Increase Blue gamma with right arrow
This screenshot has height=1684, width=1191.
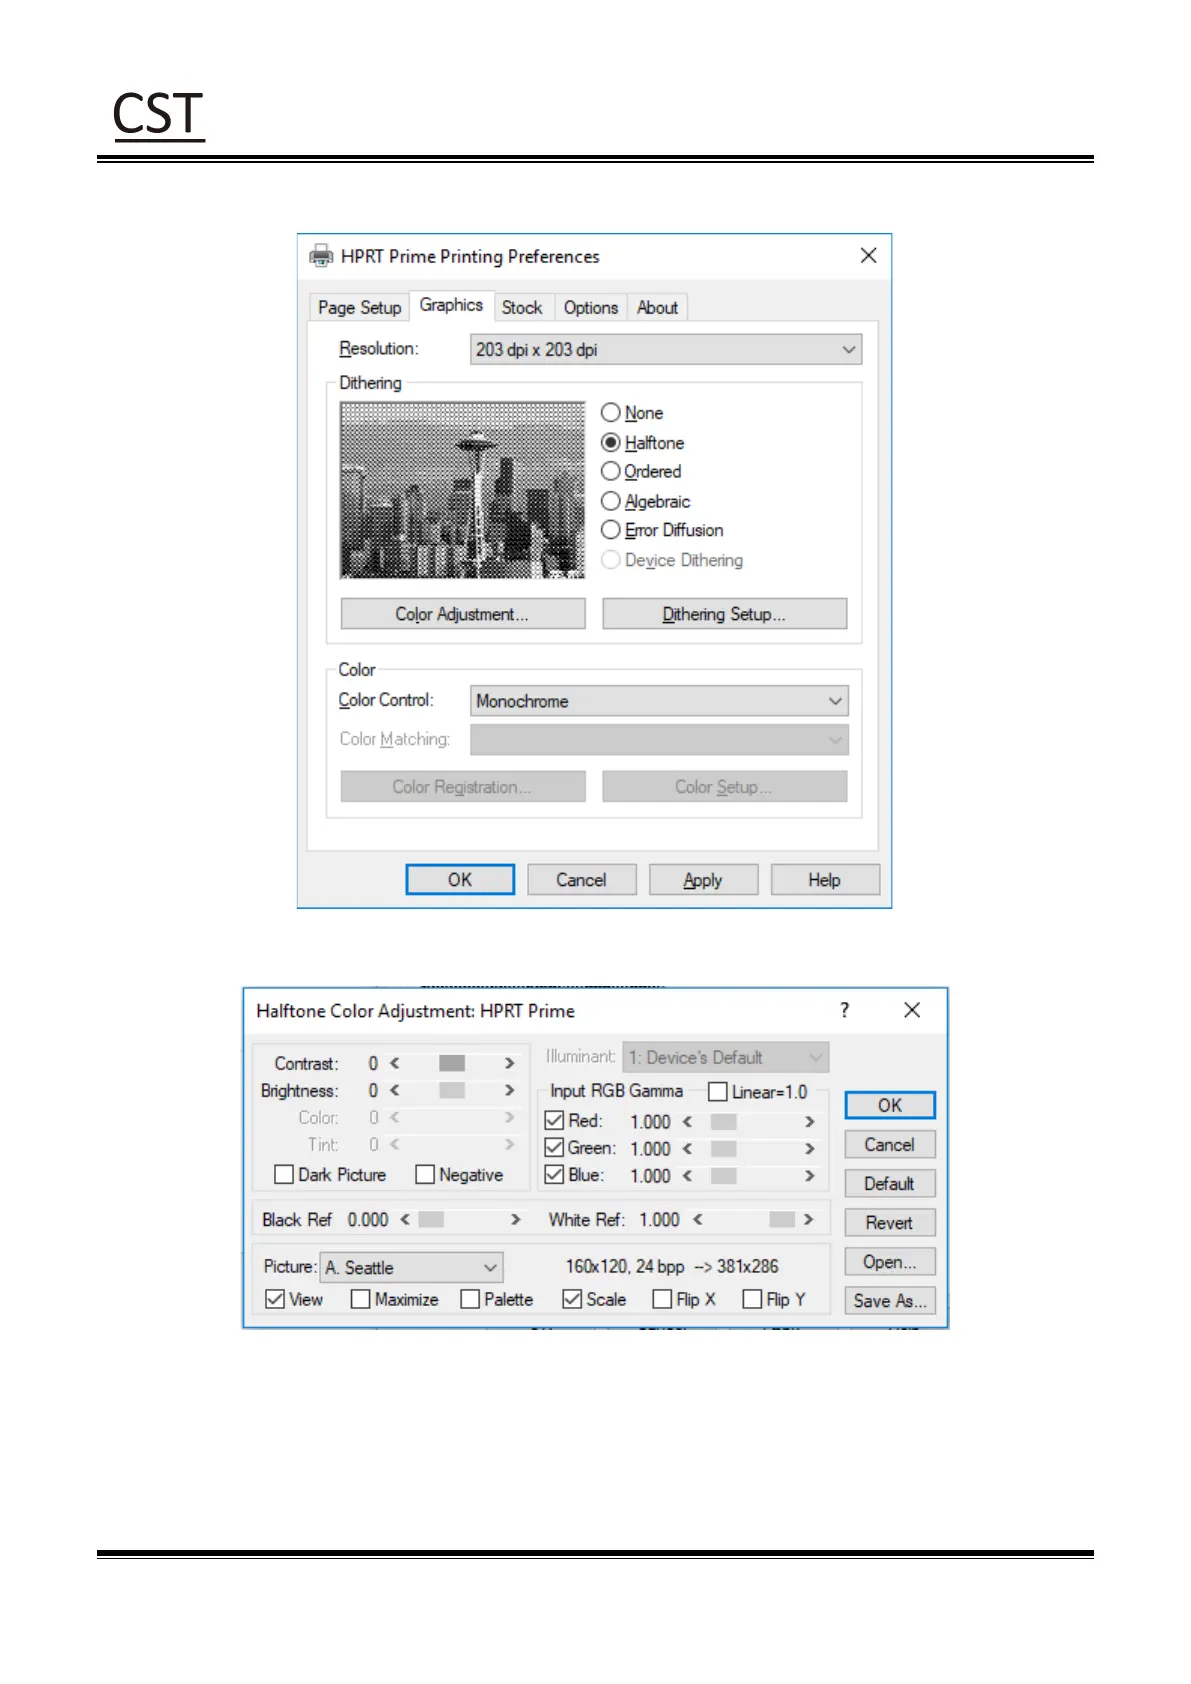pos(809,1176)
